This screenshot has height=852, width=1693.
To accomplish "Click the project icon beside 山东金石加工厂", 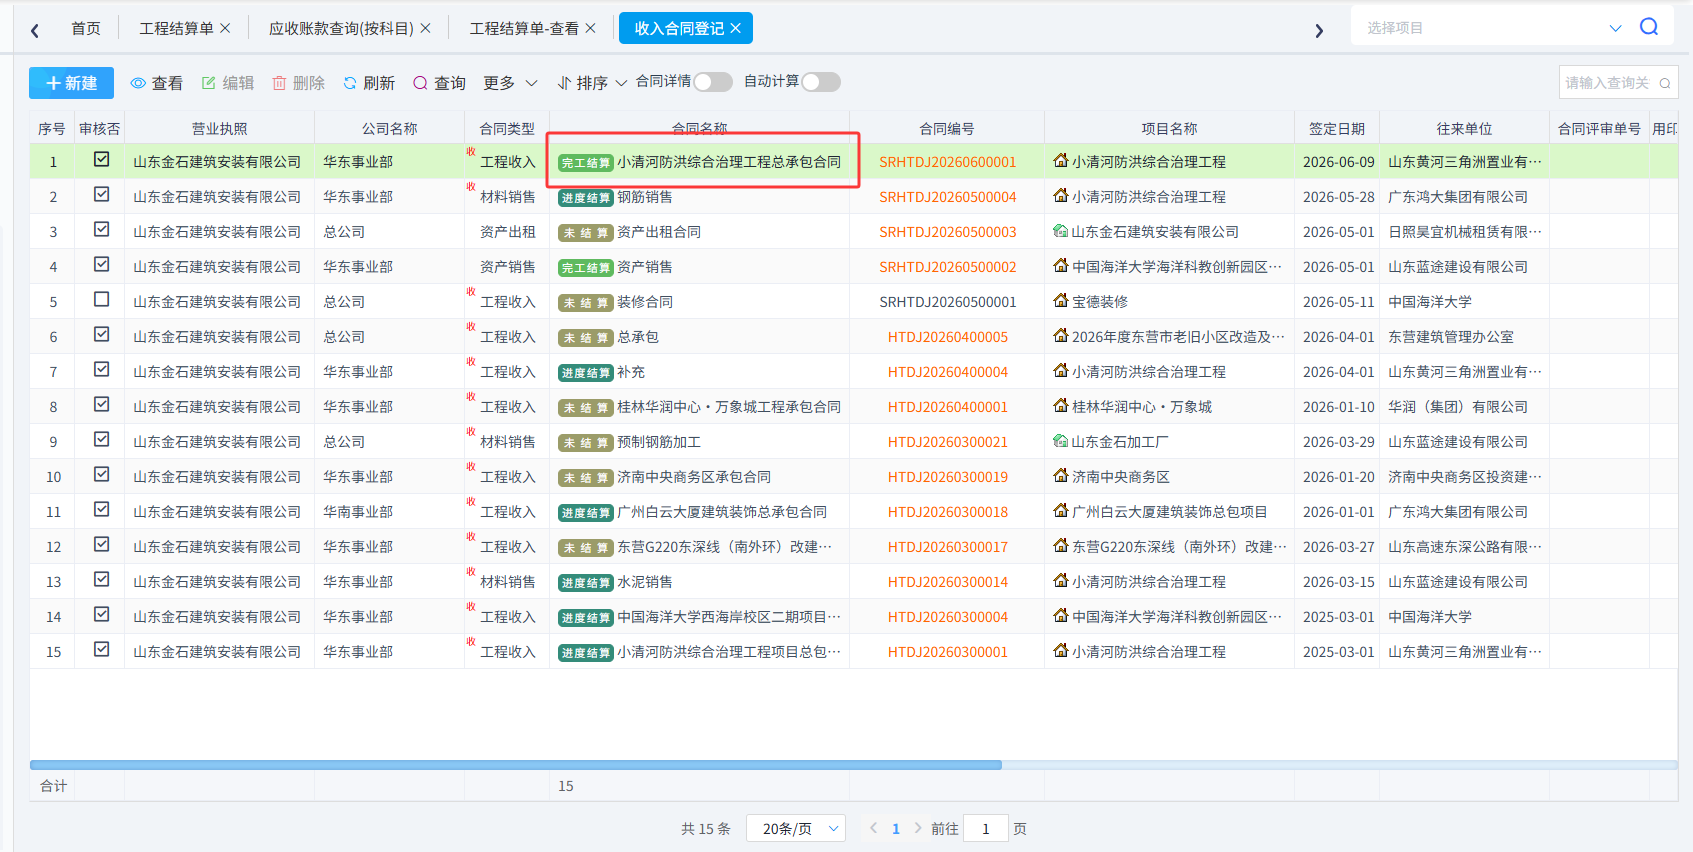I will click(x=1061, y=441).
